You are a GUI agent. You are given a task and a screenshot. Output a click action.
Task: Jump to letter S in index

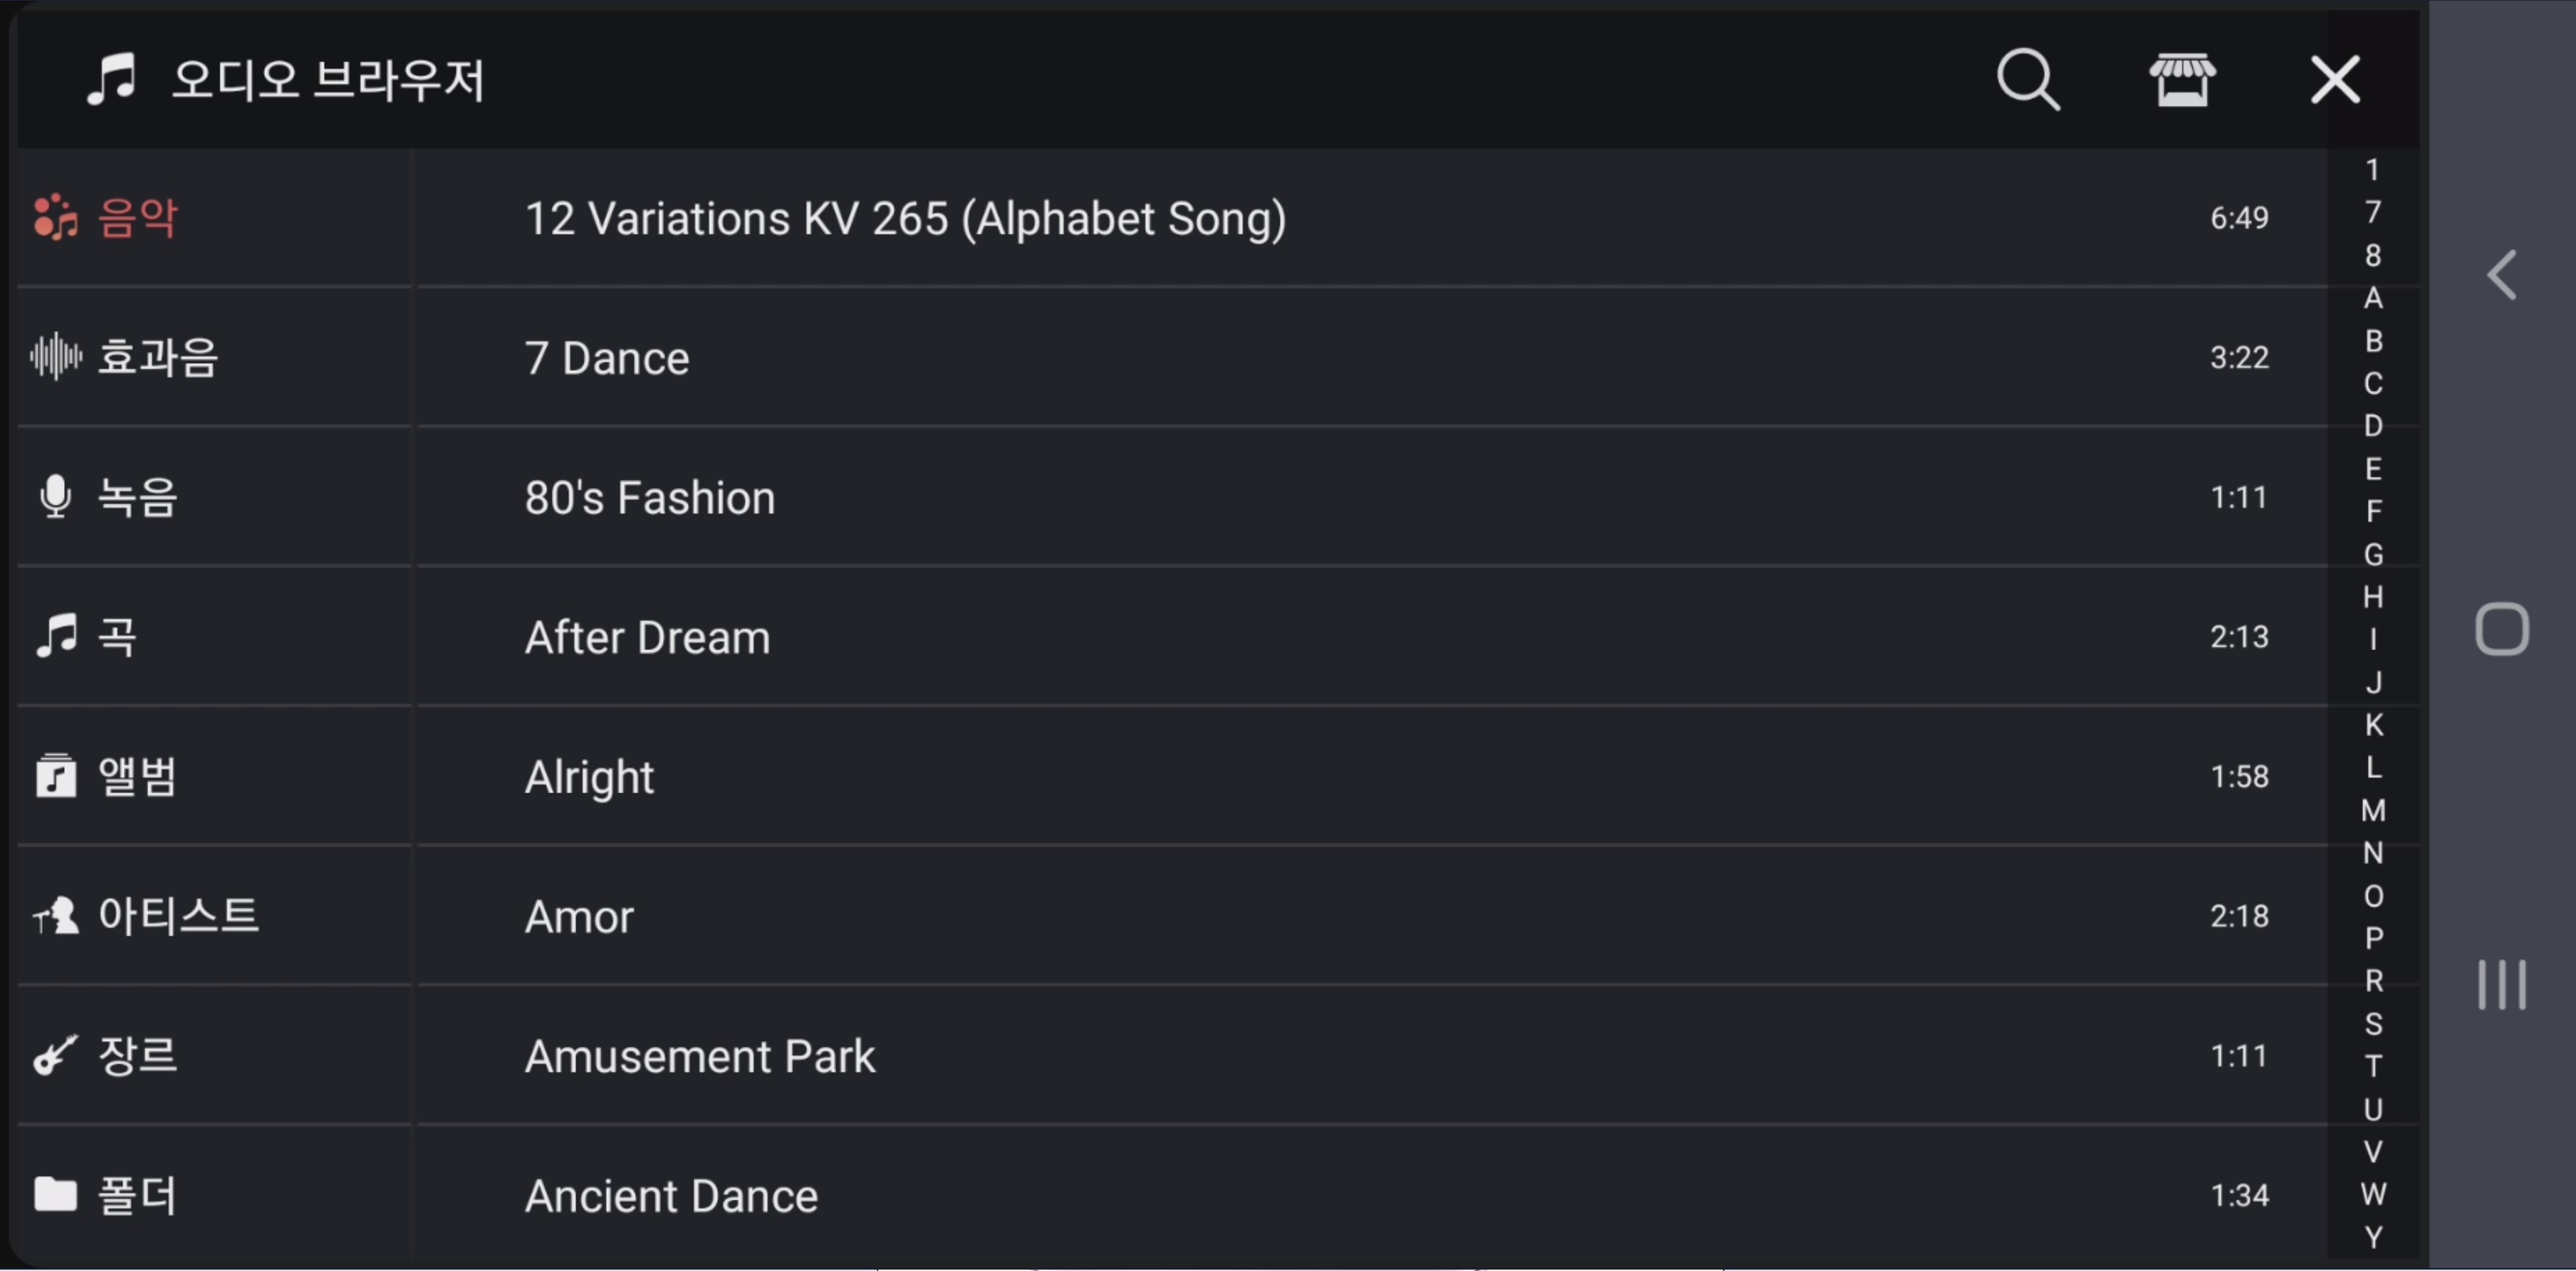point(2373,1024)
